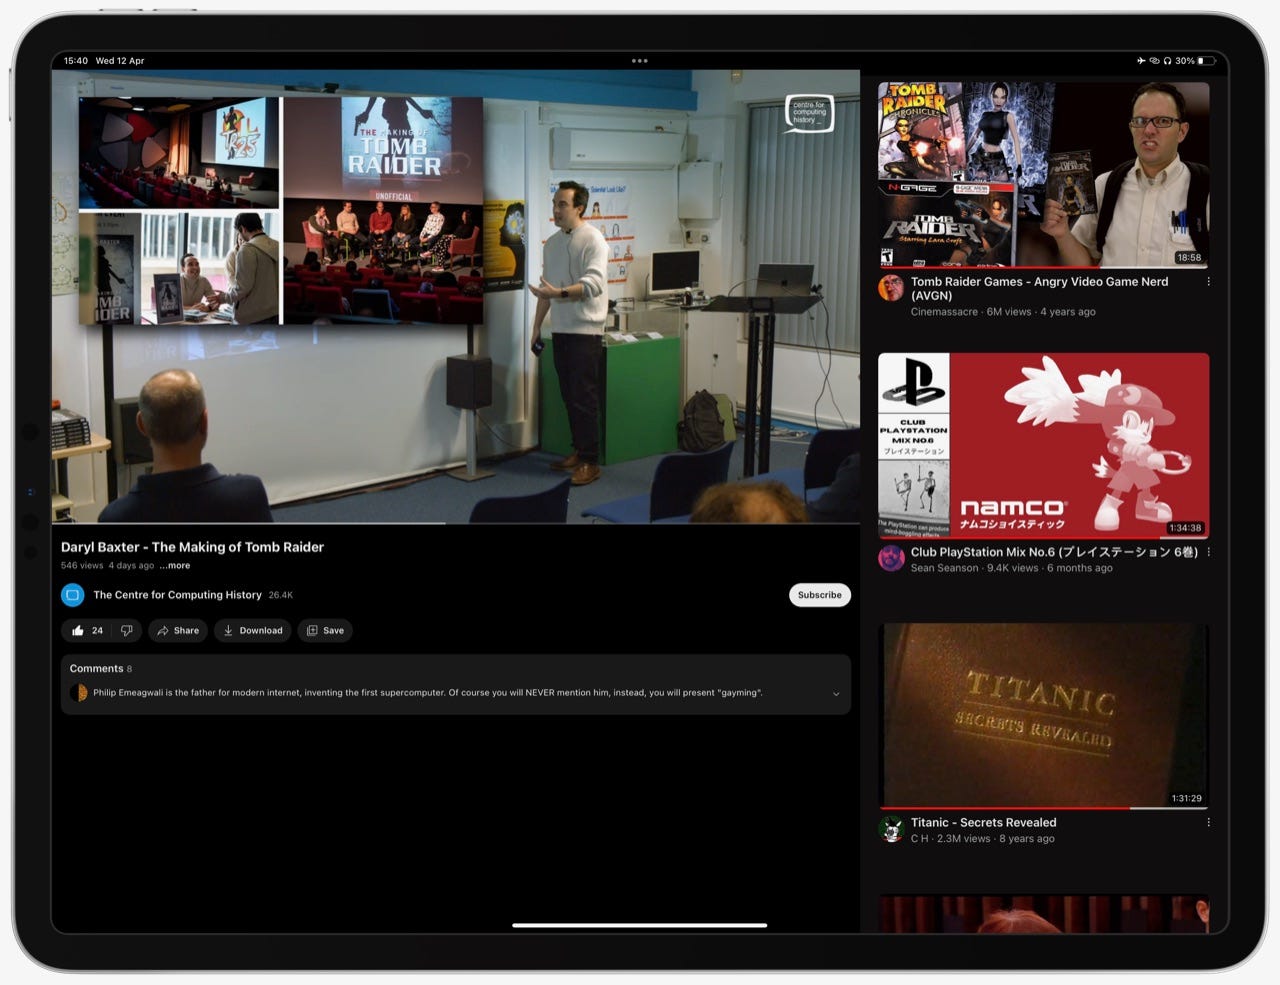Open Club PlayStation Mix No.6 thumbnail

pyautogui.click(x=1043, y=446)
